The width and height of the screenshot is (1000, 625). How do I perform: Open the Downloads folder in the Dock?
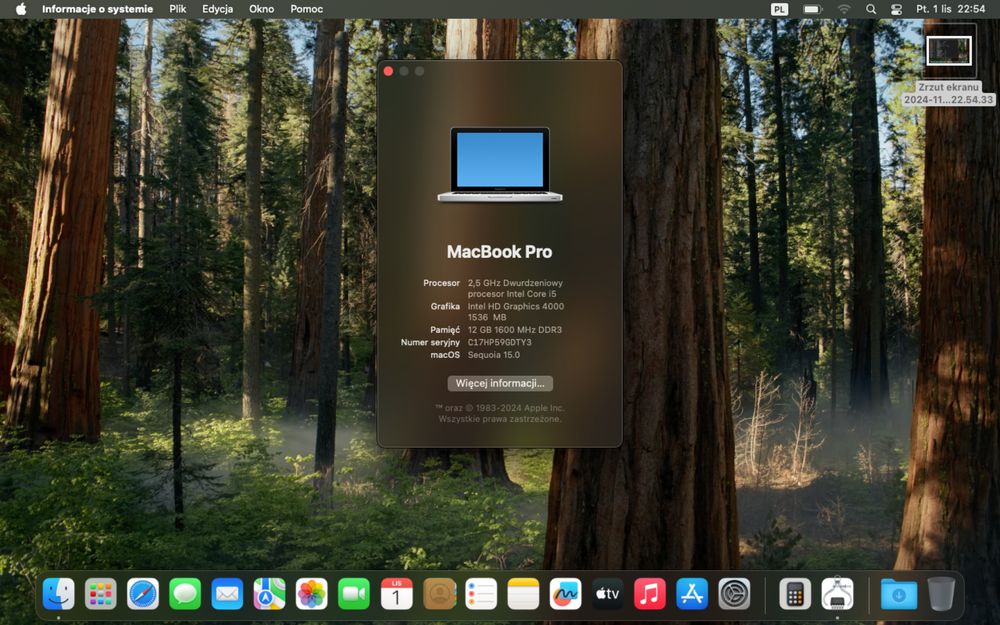tap(899, 594)
